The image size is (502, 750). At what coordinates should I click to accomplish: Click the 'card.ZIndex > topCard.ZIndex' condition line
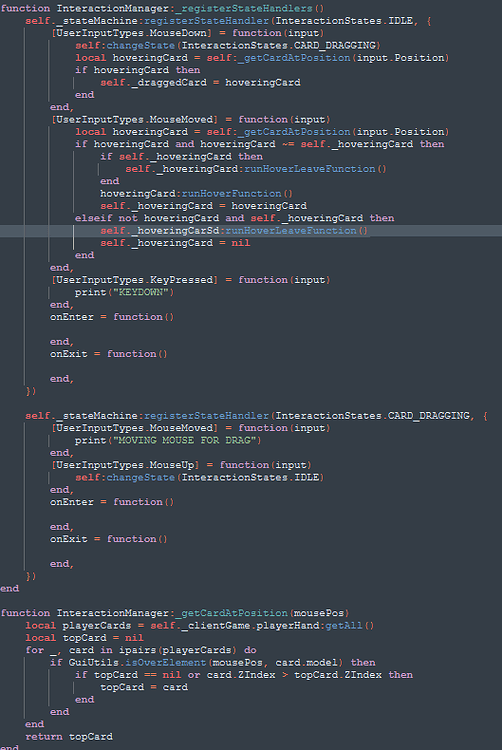click(244, 675)
